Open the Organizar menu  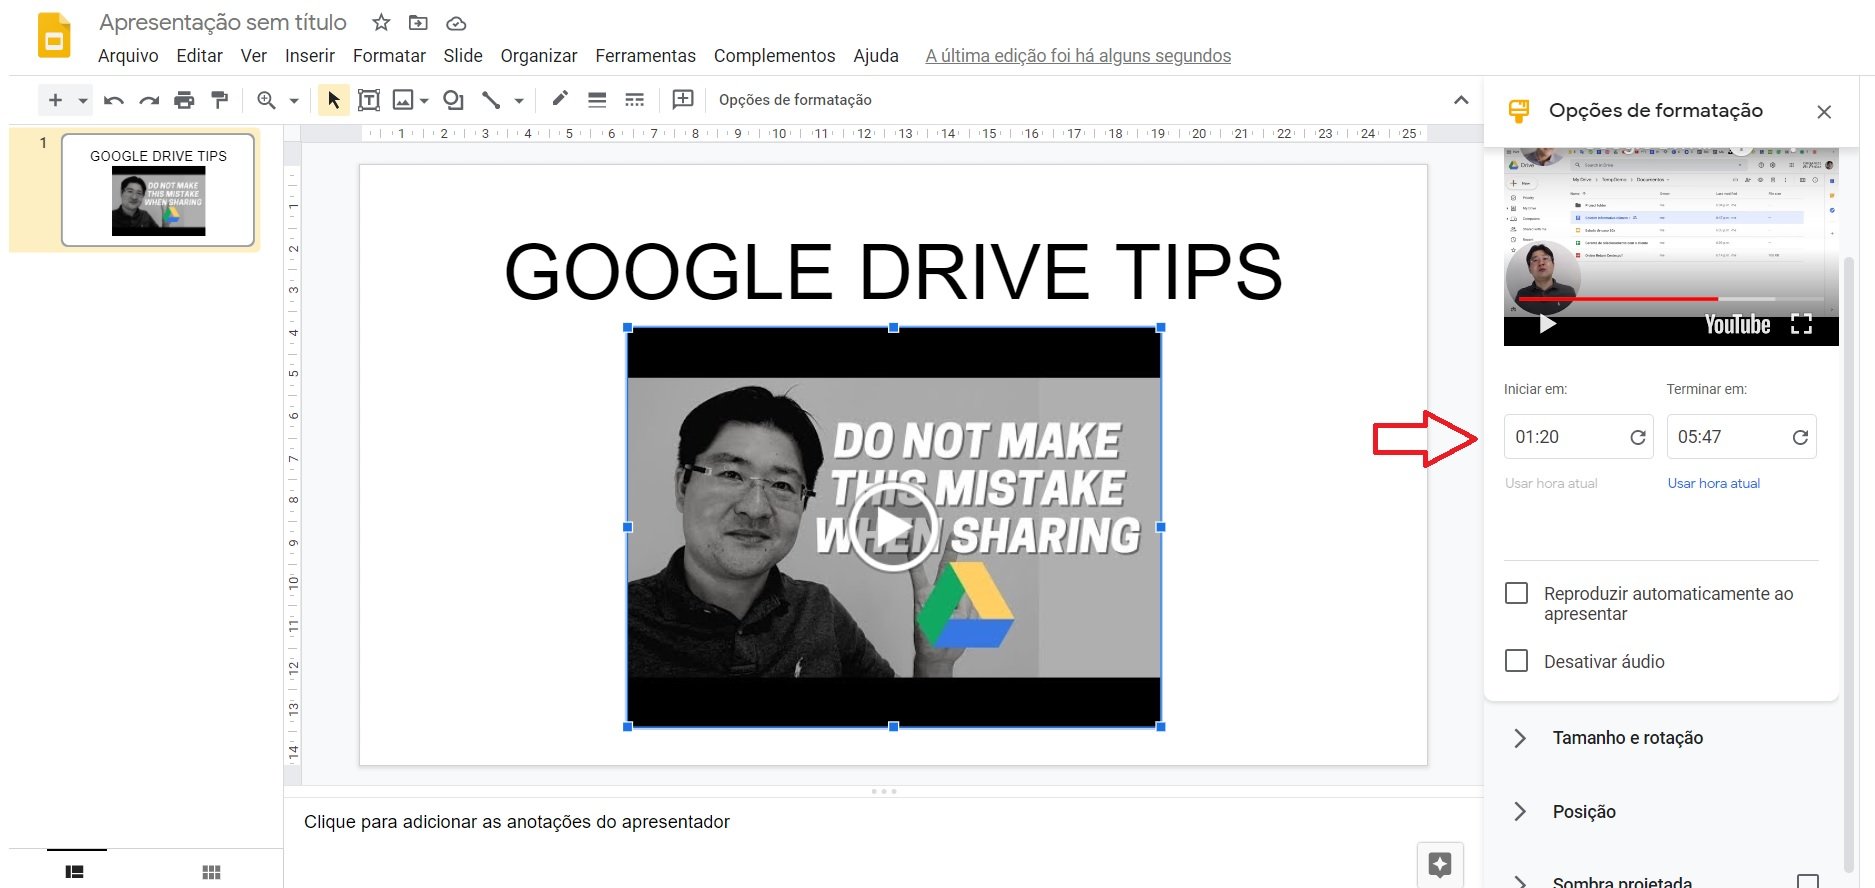(539, 56)
